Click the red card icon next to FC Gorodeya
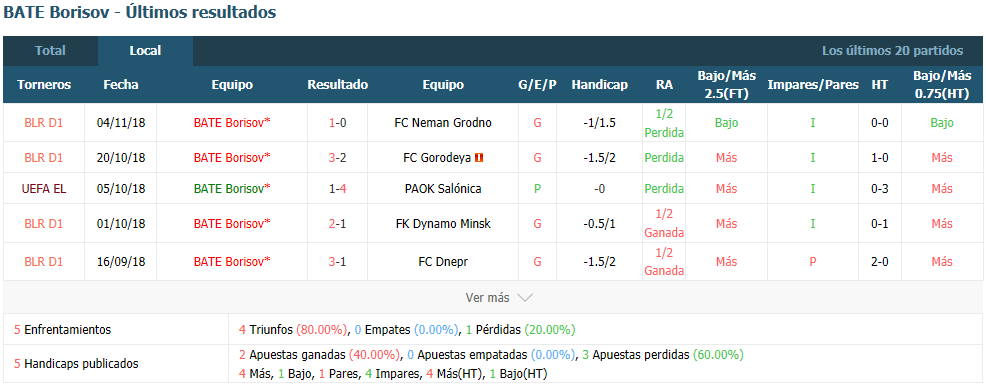The height and width of the screenshot is (387, 986). (x=479, y=158)
